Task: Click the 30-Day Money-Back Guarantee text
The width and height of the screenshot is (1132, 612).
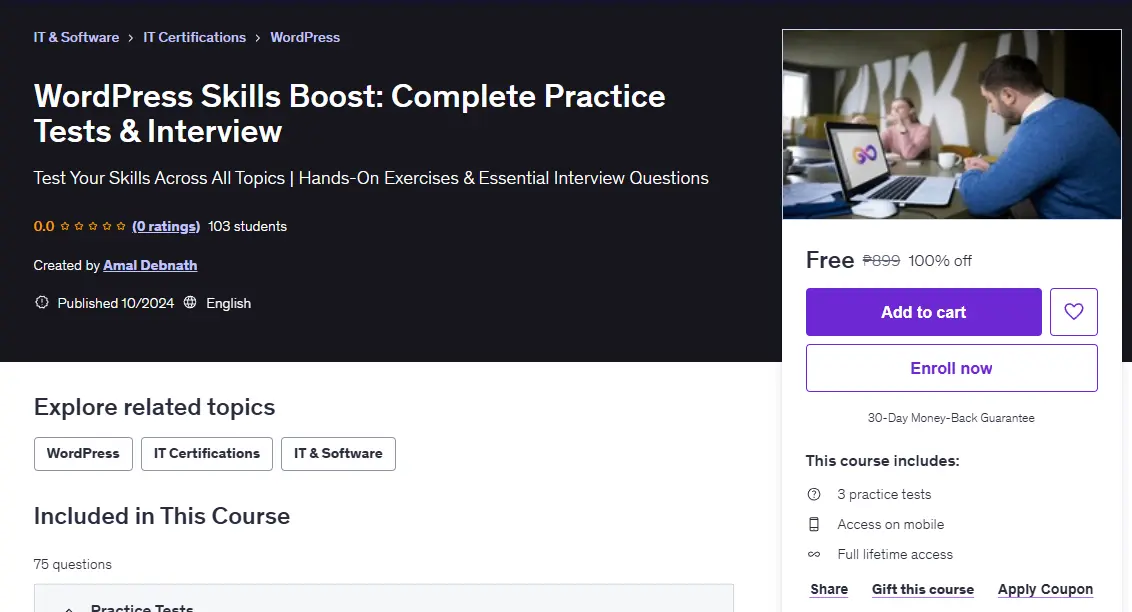Action: pos(951,418)
